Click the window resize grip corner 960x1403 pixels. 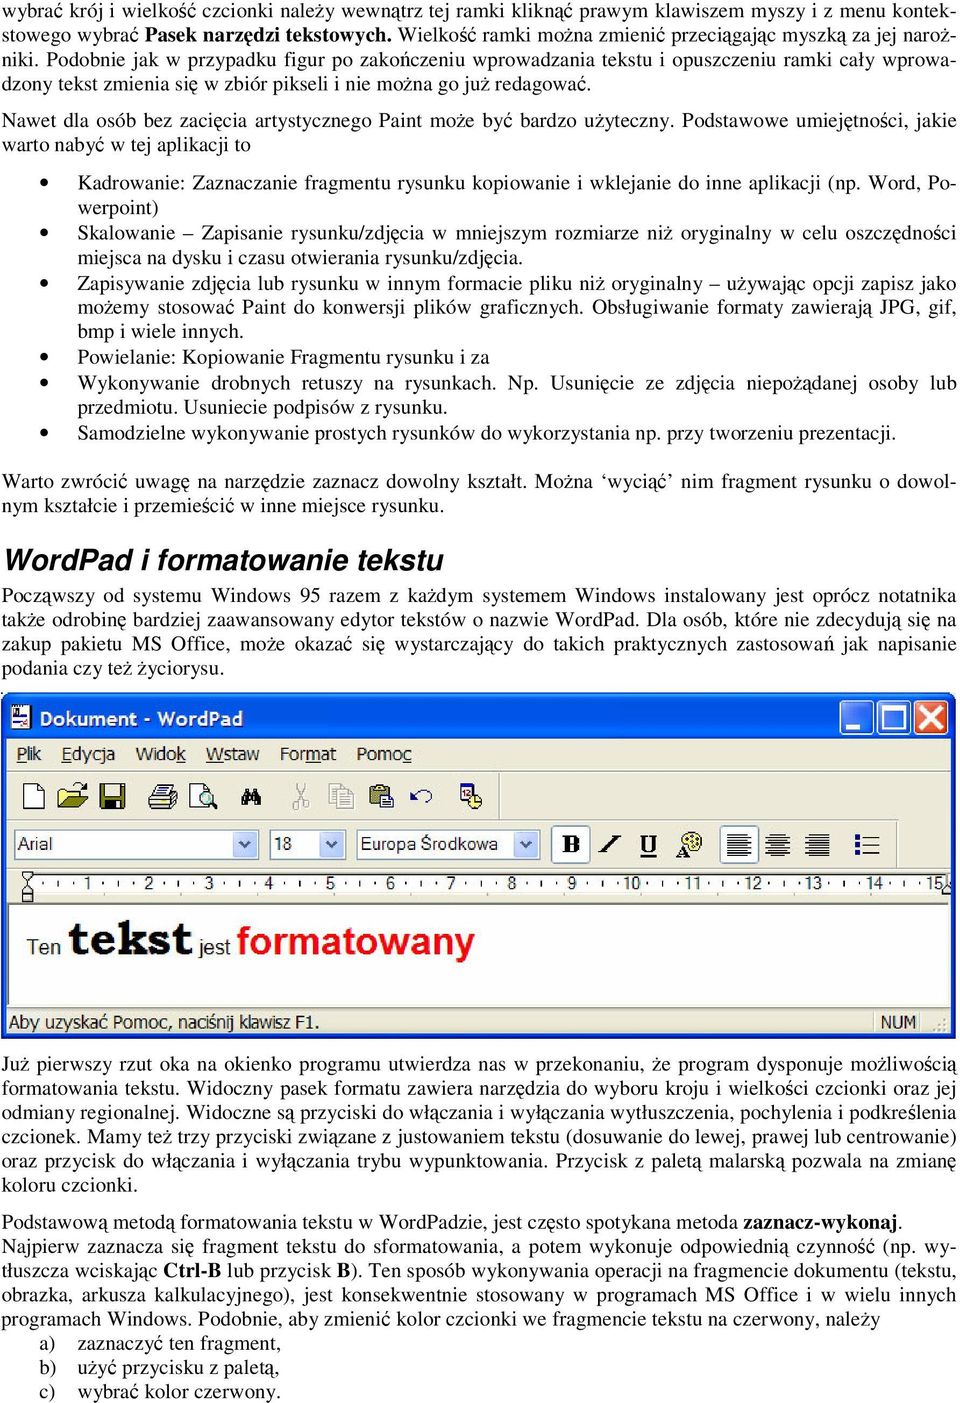click(939, 1023)
